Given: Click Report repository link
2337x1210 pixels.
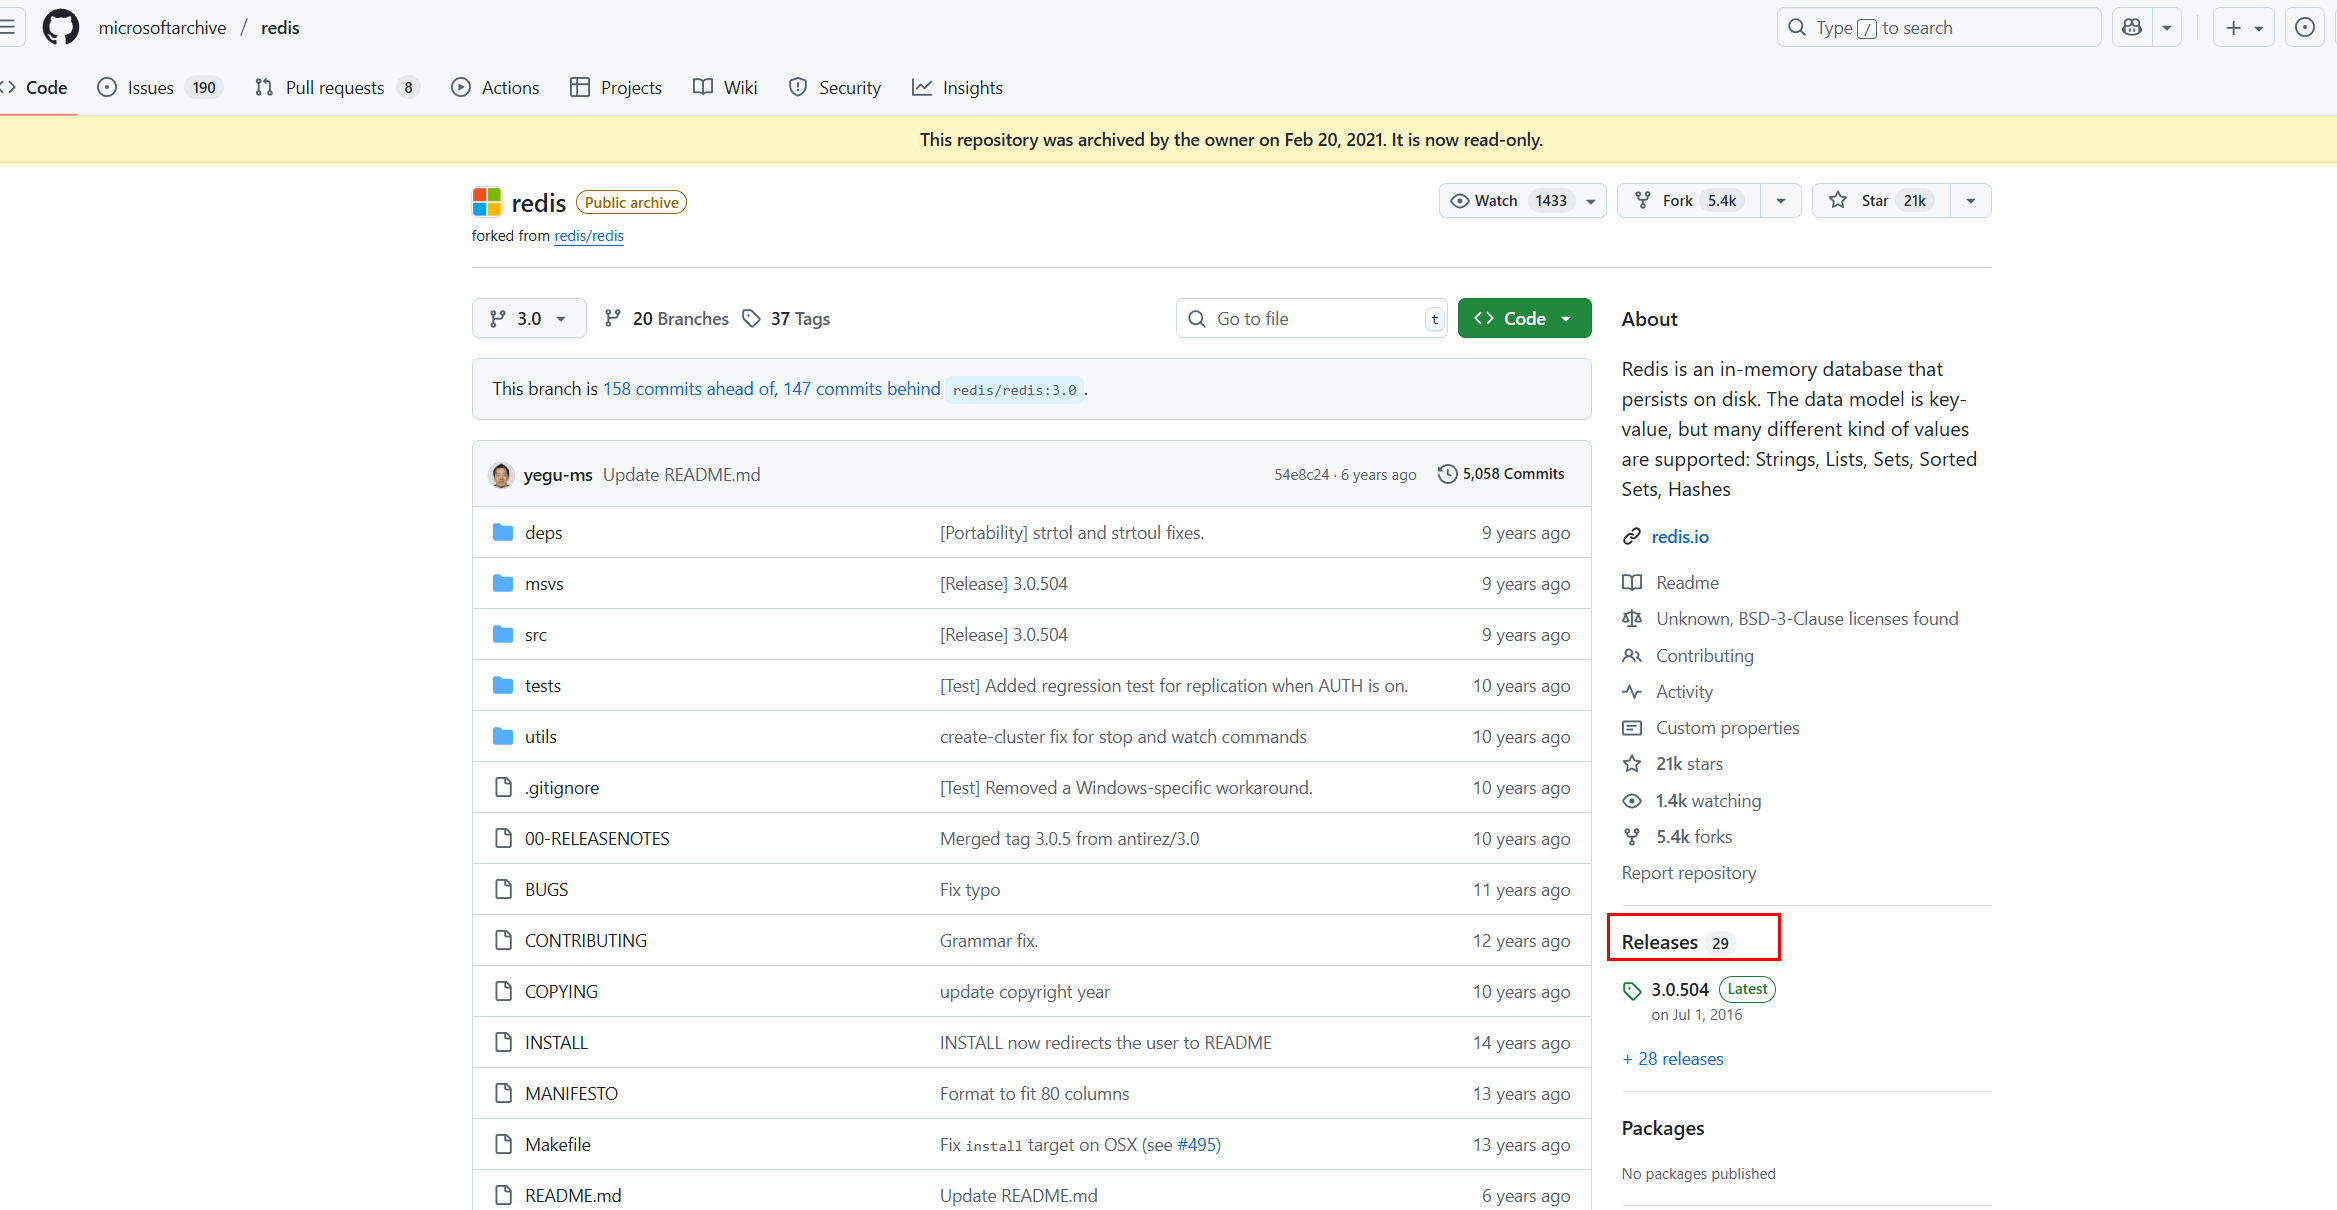Looking at the screenshot, I should (x=1688, y=872).
